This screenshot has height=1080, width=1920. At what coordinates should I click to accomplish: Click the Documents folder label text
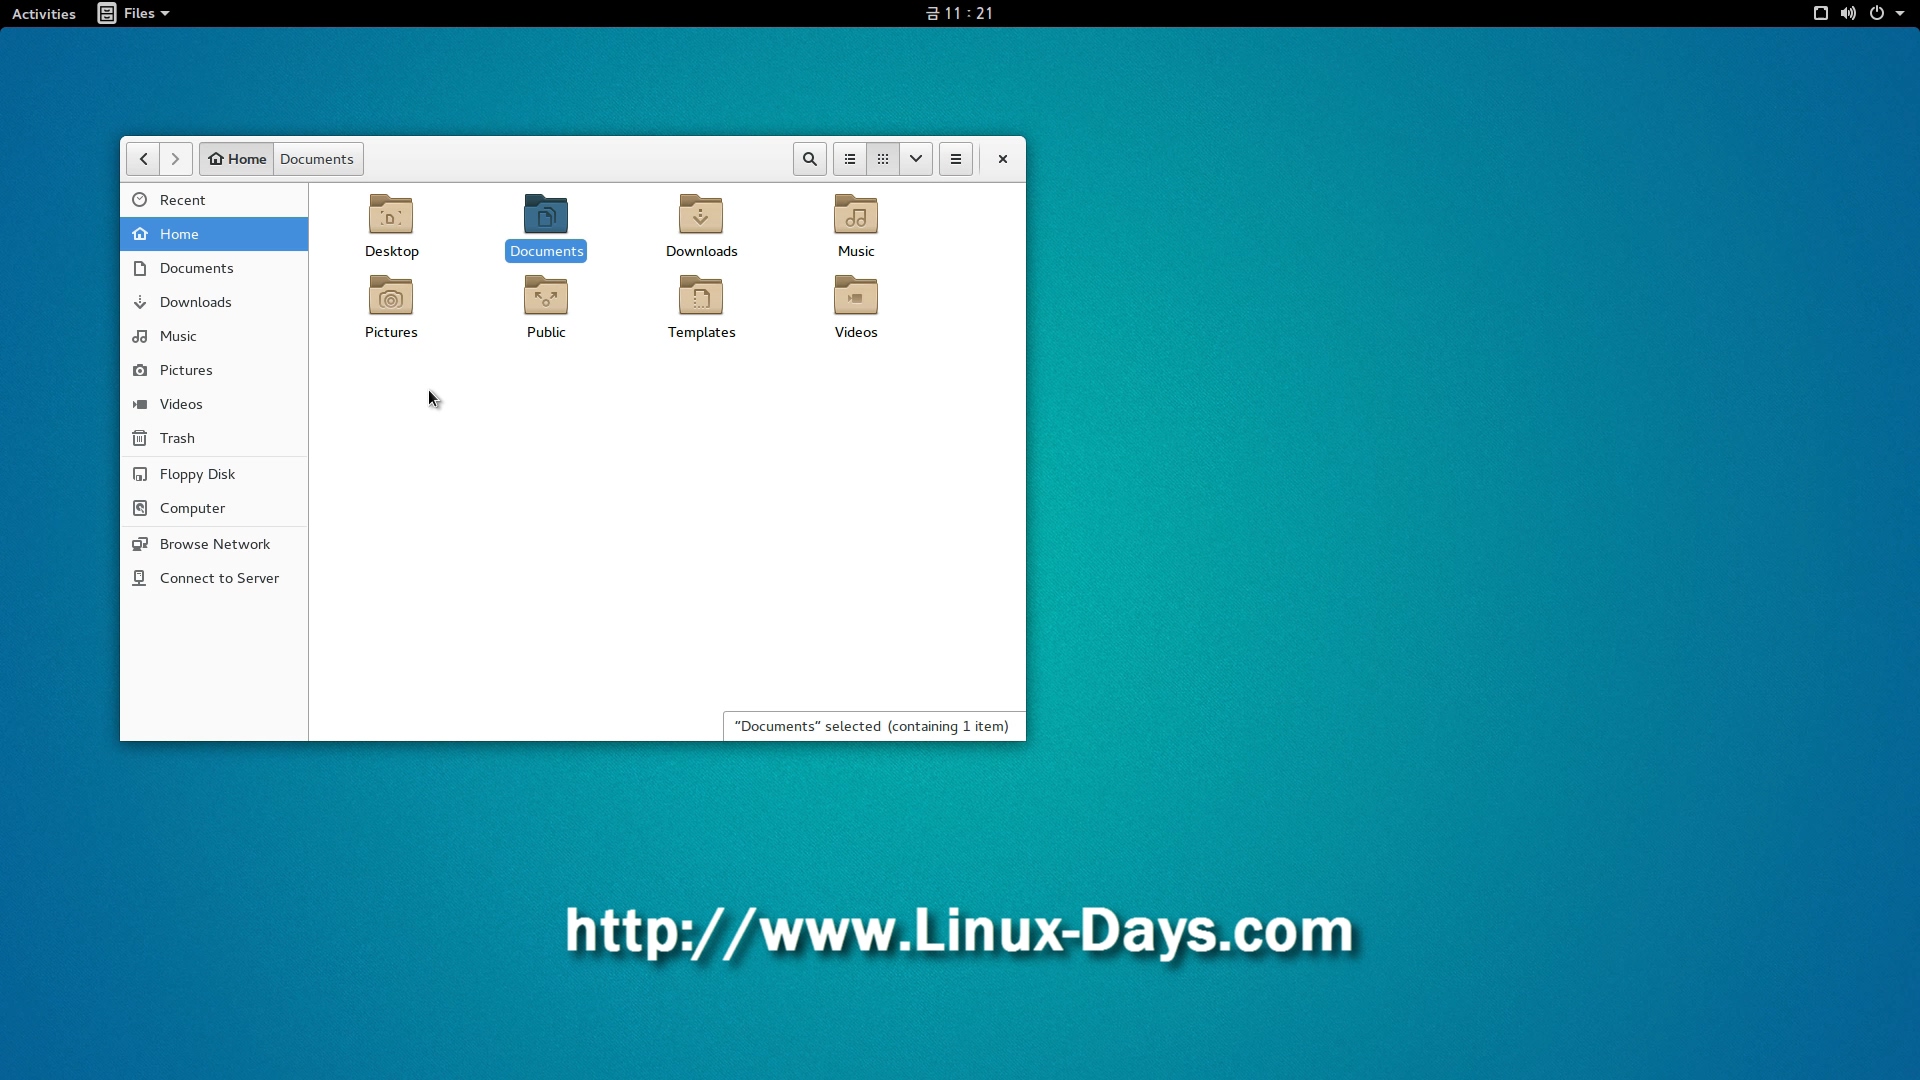[546, 251]
